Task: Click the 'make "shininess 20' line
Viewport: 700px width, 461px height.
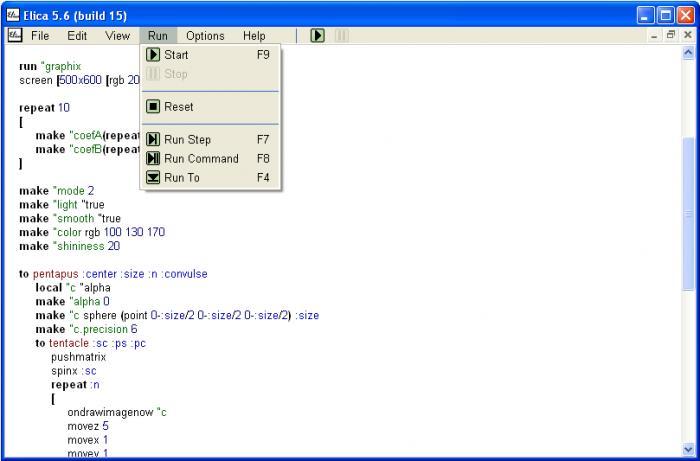Action: 69,246
